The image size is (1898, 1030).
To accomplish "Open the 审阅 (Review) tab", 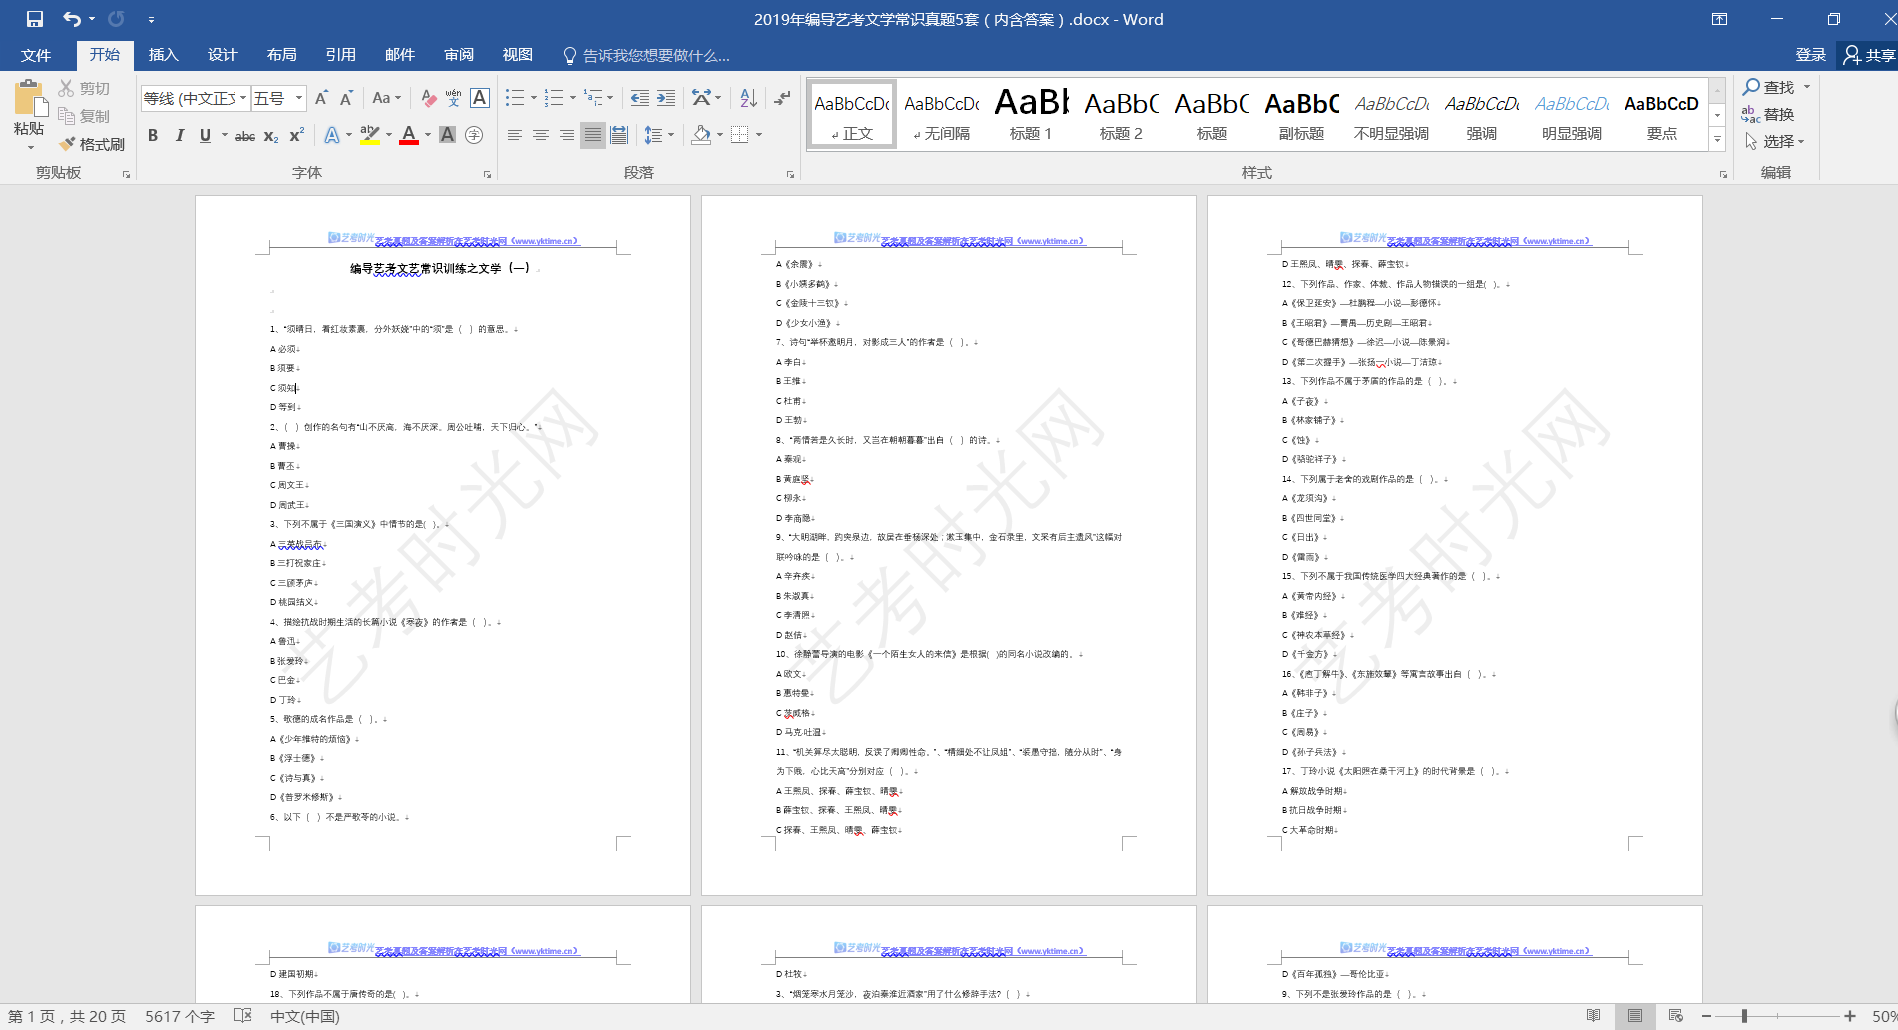I will click(459, 55).
